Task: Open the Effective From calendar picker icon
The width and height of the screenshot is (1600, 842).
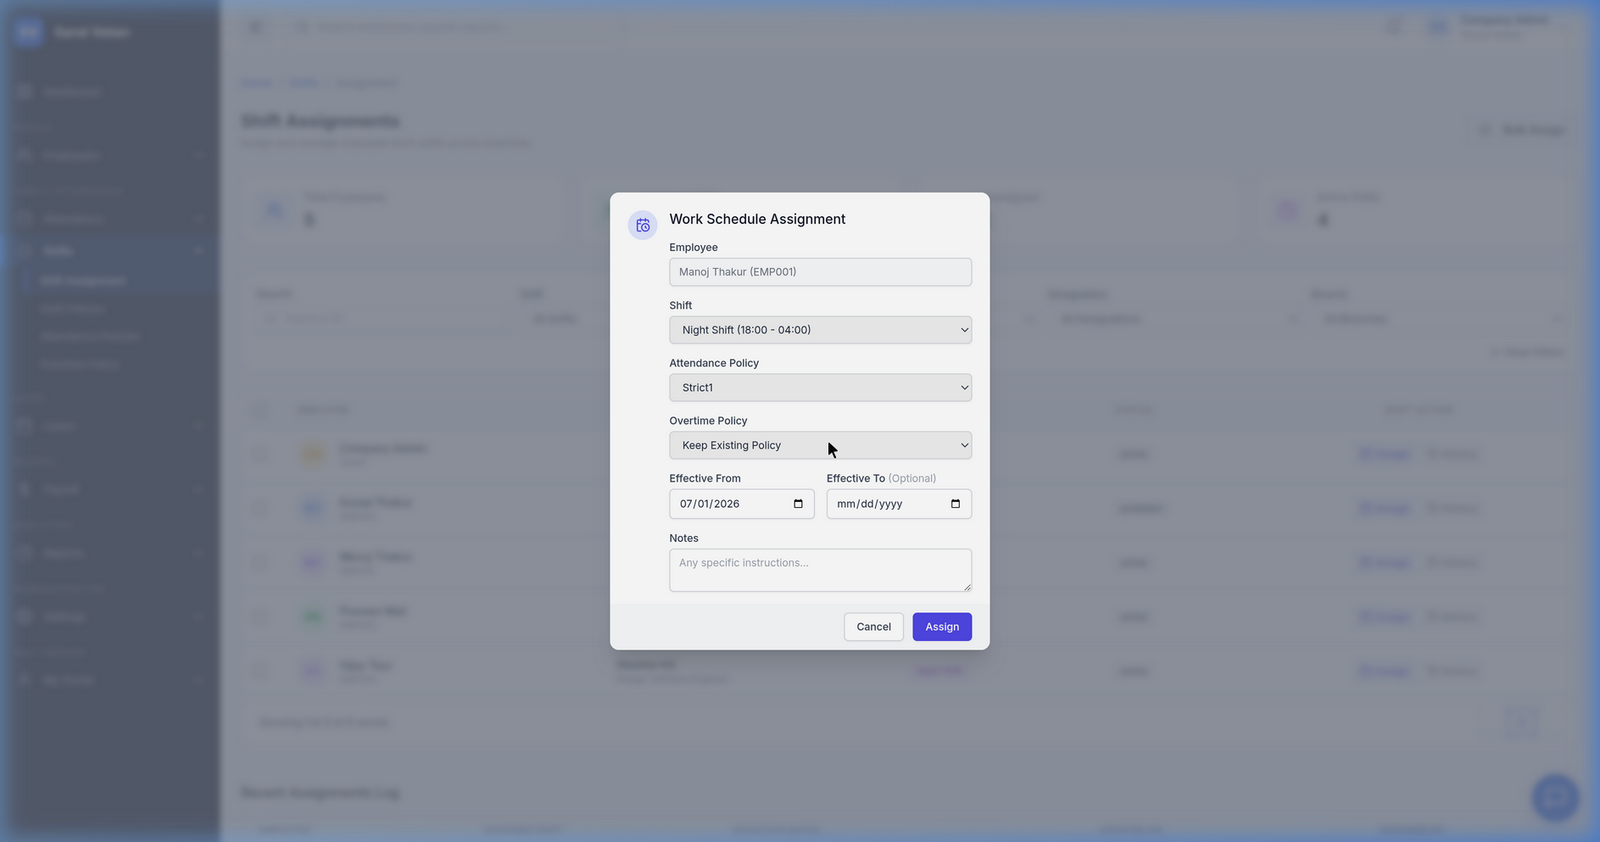Action: (x=798, y=504)
